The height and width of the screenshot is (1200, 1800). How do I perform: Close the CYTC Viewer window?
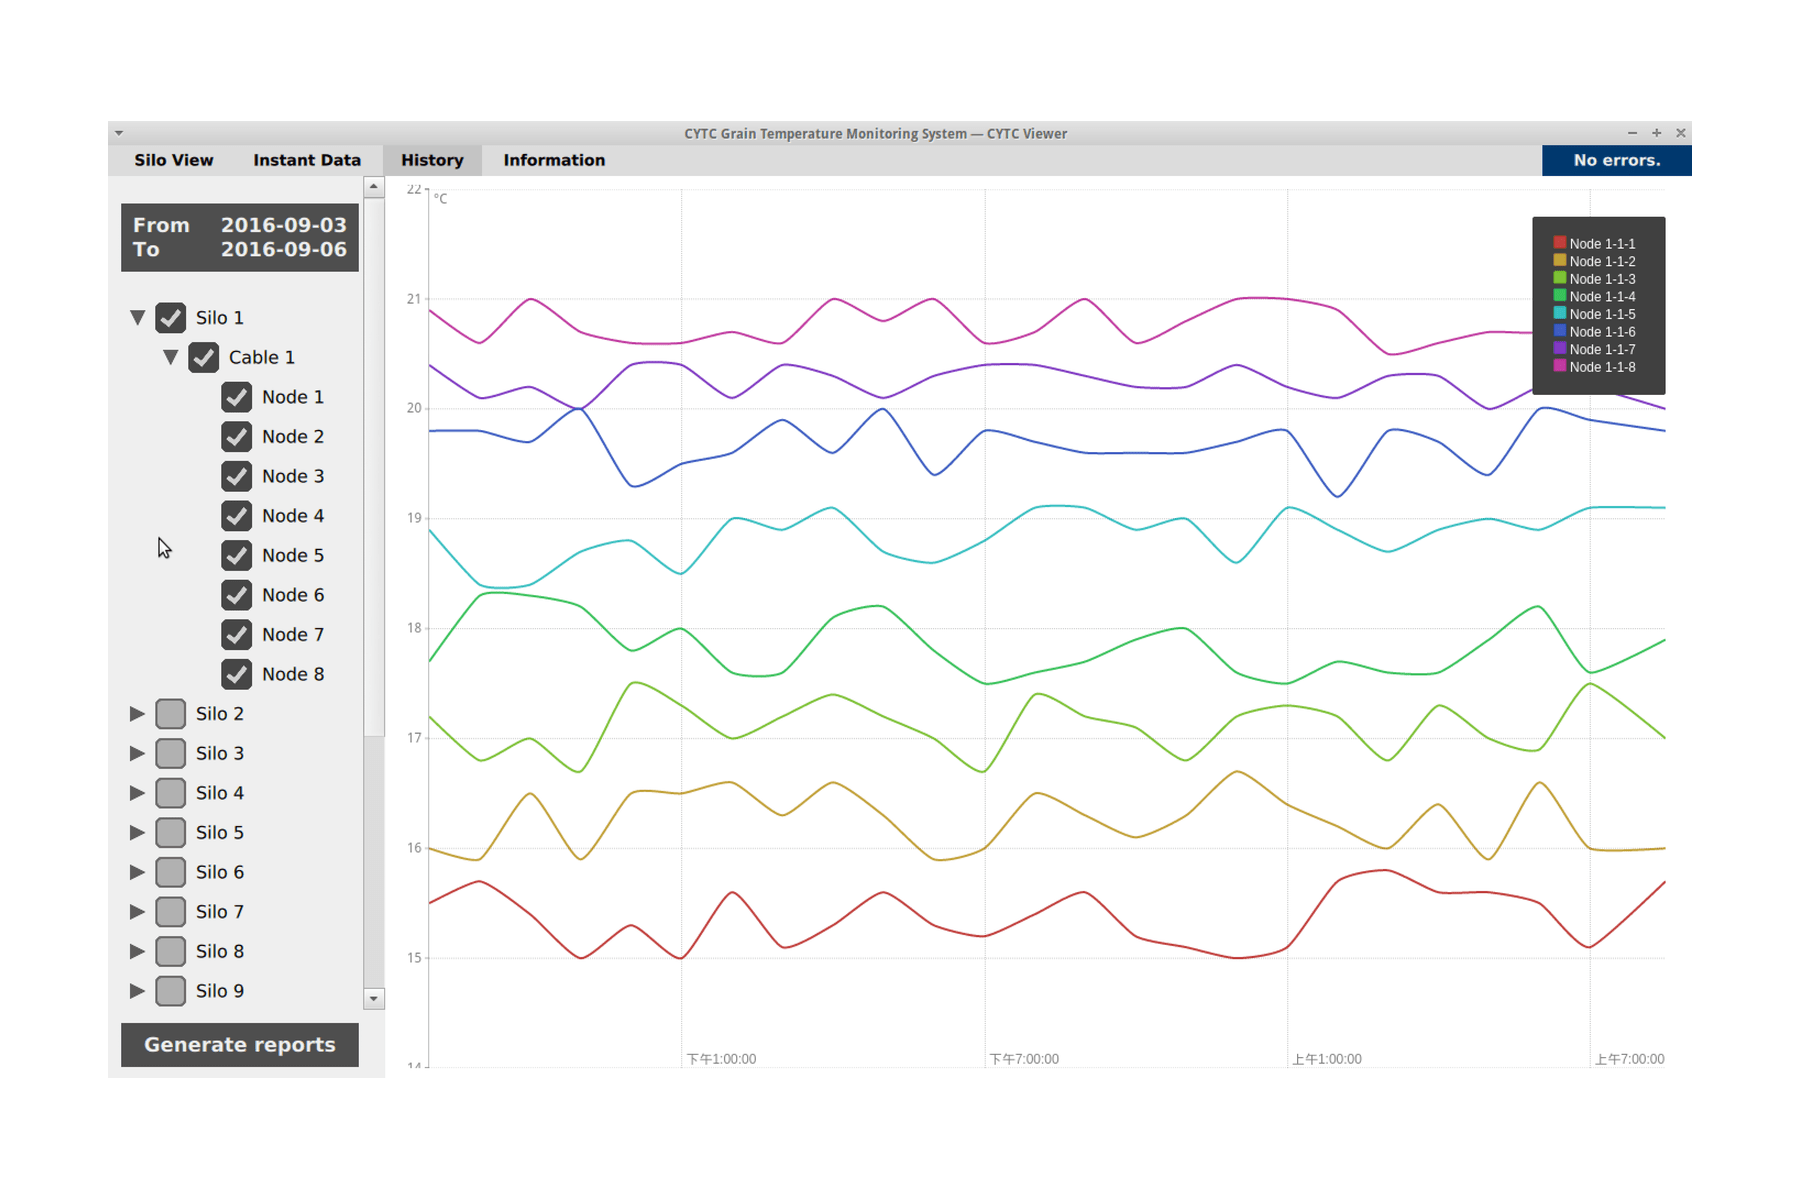pyautogui.click(x=1681, y=133)
